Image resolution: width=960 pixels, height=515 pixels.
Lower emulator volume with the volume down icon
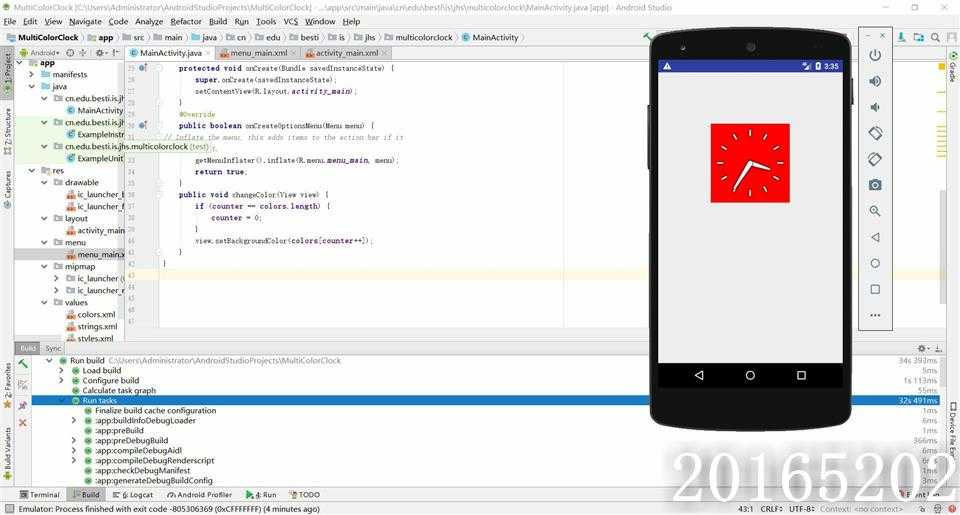coord(875,107)
